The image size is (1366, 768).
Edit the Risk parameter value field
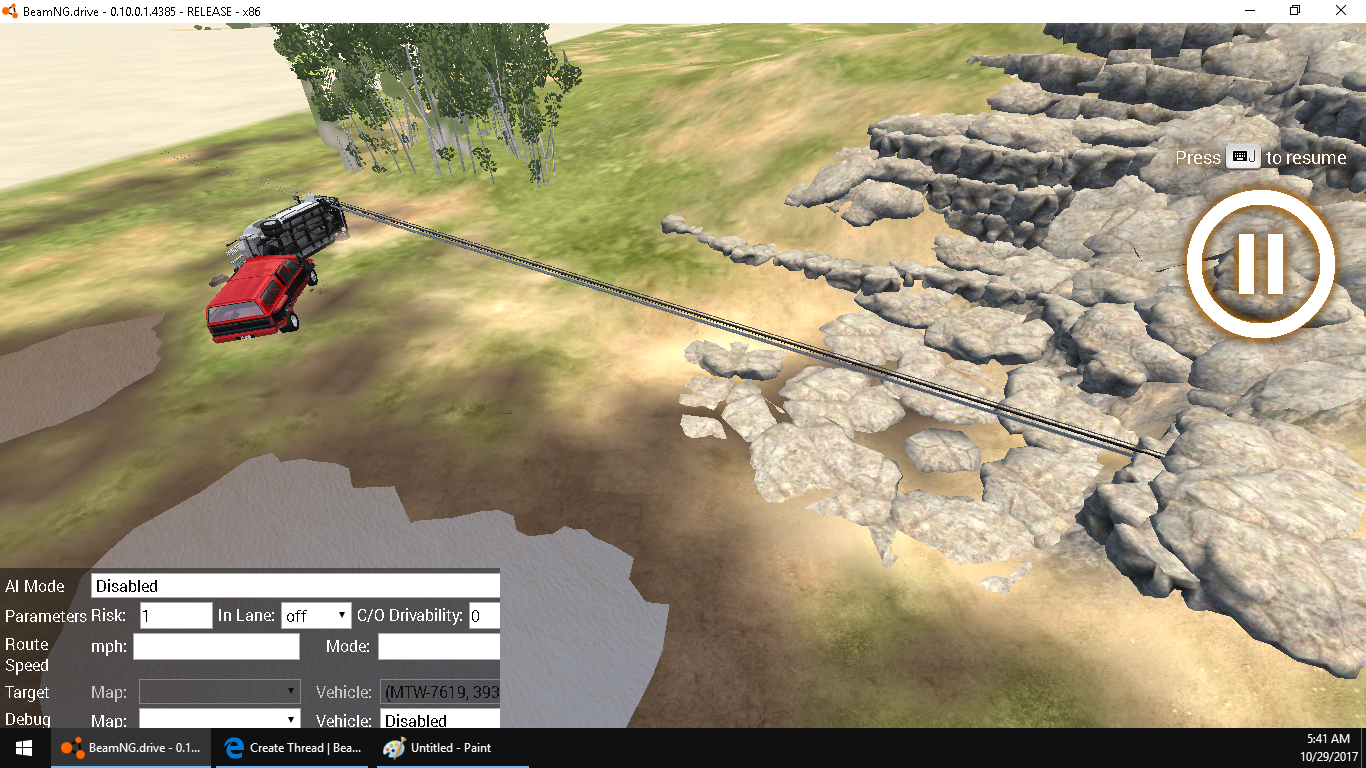(176, 616)
